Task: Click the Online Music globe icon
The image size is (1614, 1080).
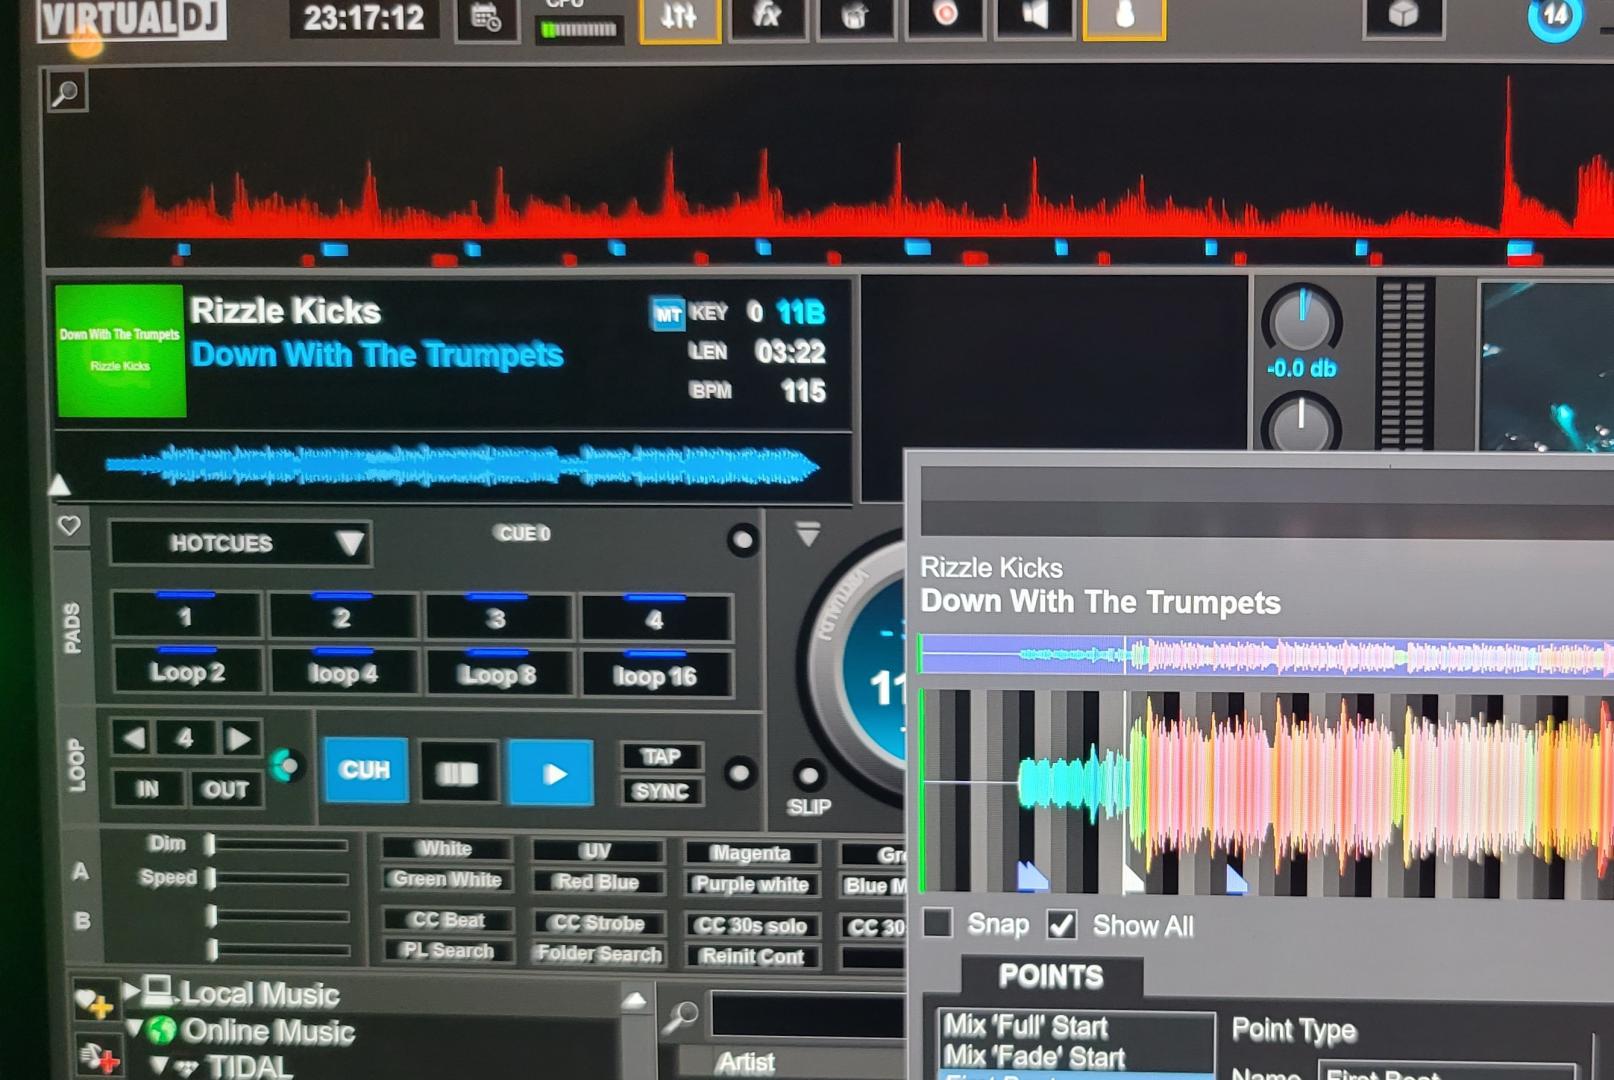Action: tap(161, 1029)
